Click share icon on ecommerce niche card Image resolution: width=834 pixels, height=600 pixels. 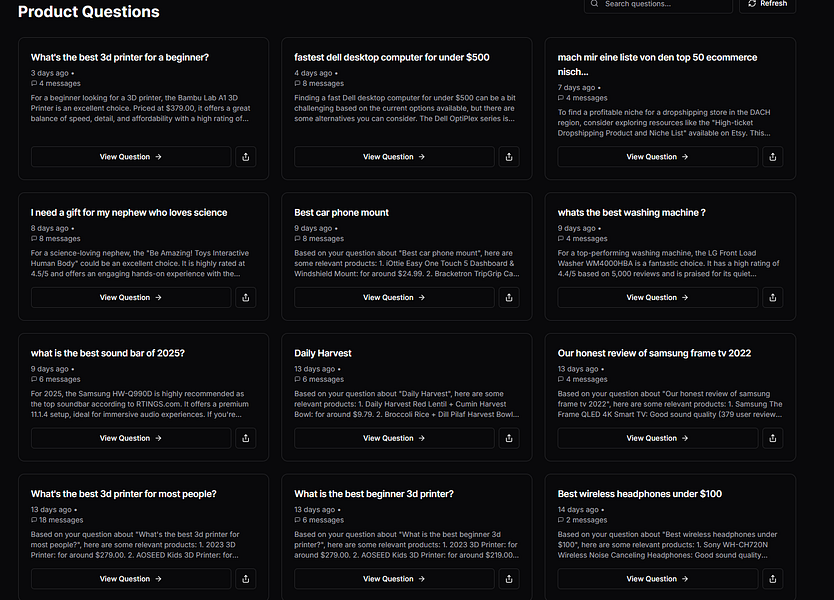772,157
